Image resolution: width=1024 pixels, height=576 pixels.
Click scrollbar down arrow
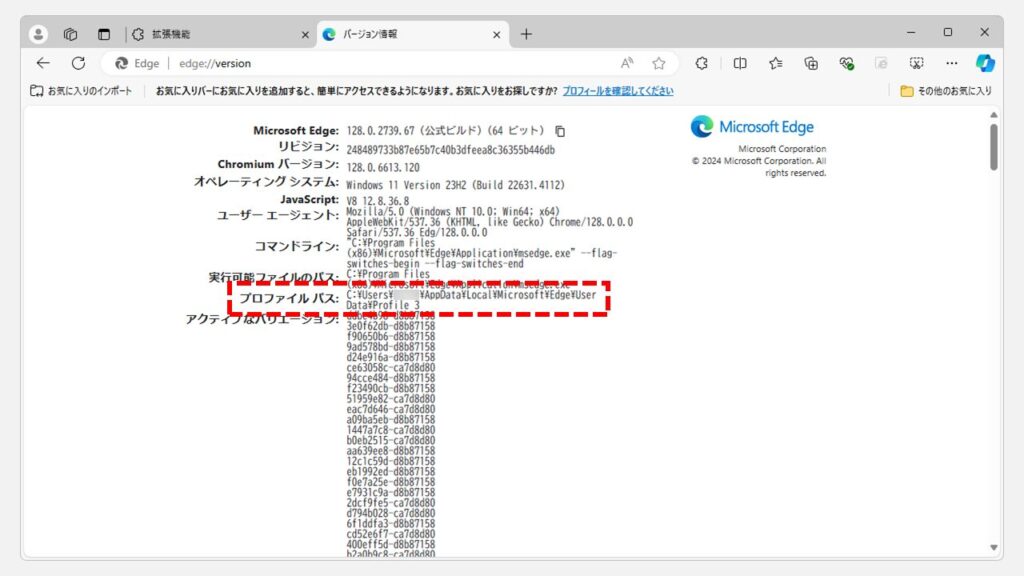click(x=993, y=547)
